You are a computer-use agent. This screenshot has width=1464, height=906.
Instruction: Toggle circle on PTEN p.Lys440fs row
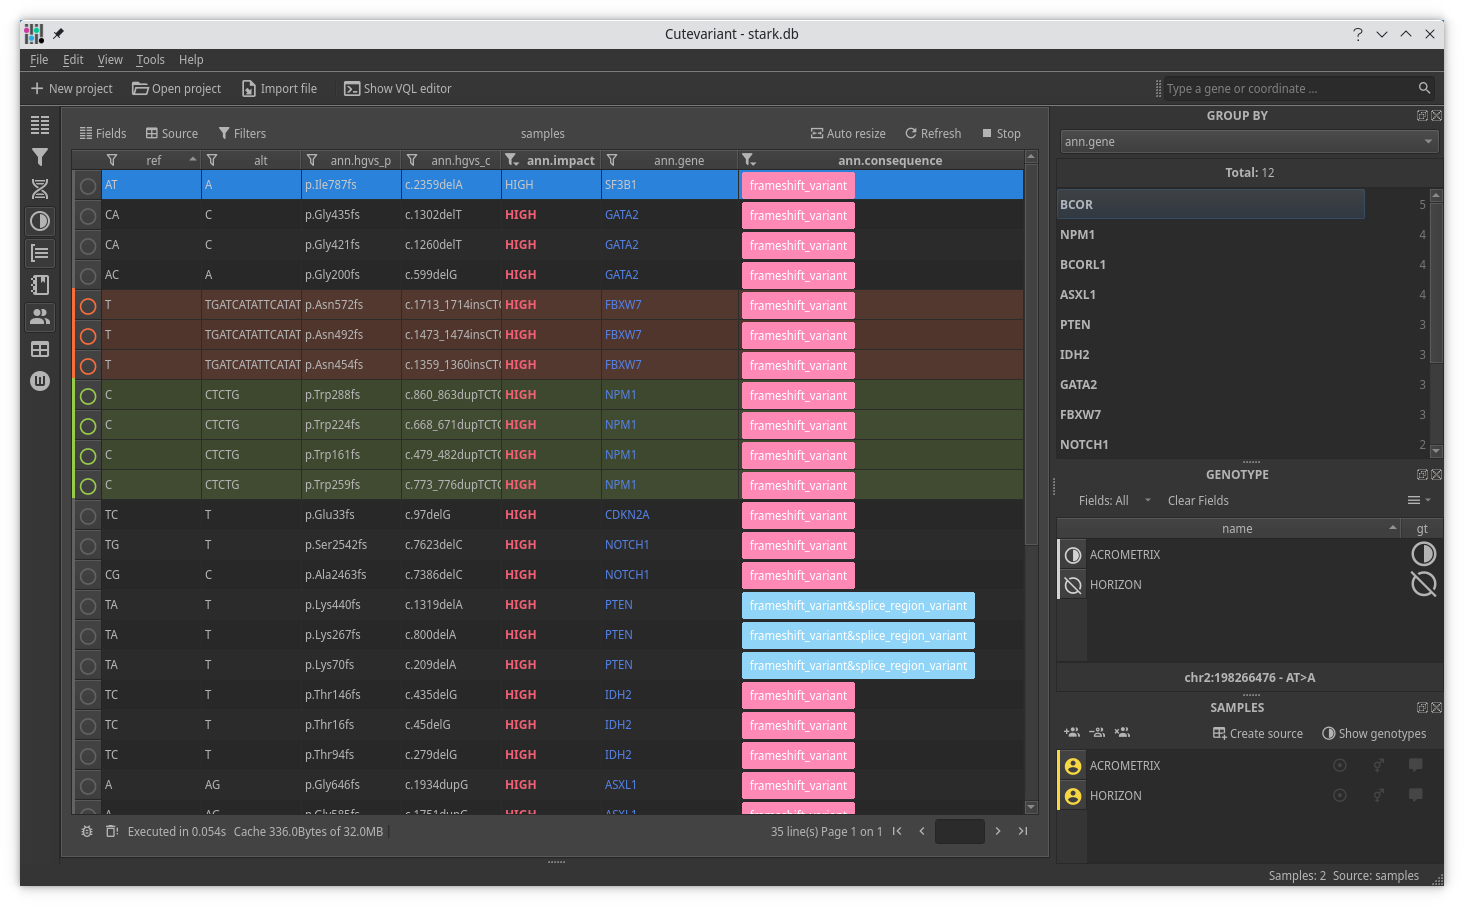(x=88, y=606)
